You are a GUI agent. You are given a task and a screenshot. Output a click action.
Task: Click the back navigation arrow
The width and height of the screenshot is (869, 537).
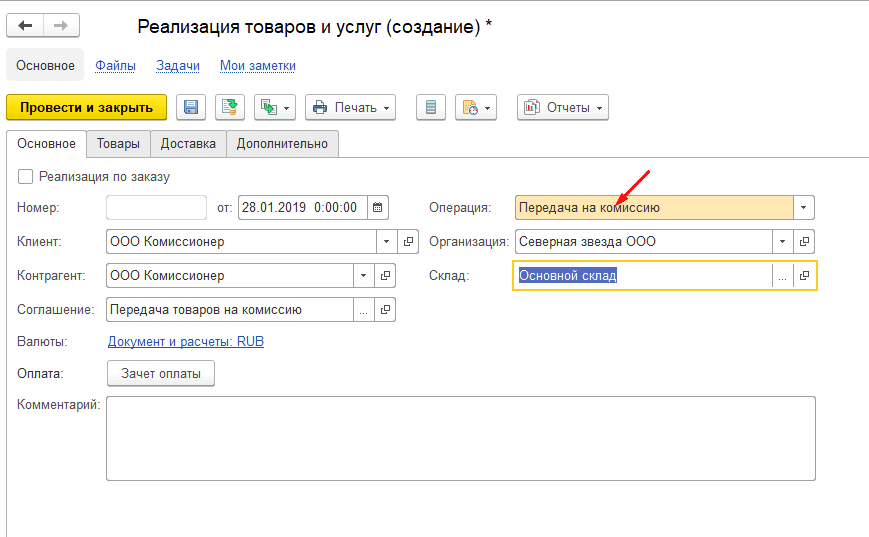coord(25,26)
